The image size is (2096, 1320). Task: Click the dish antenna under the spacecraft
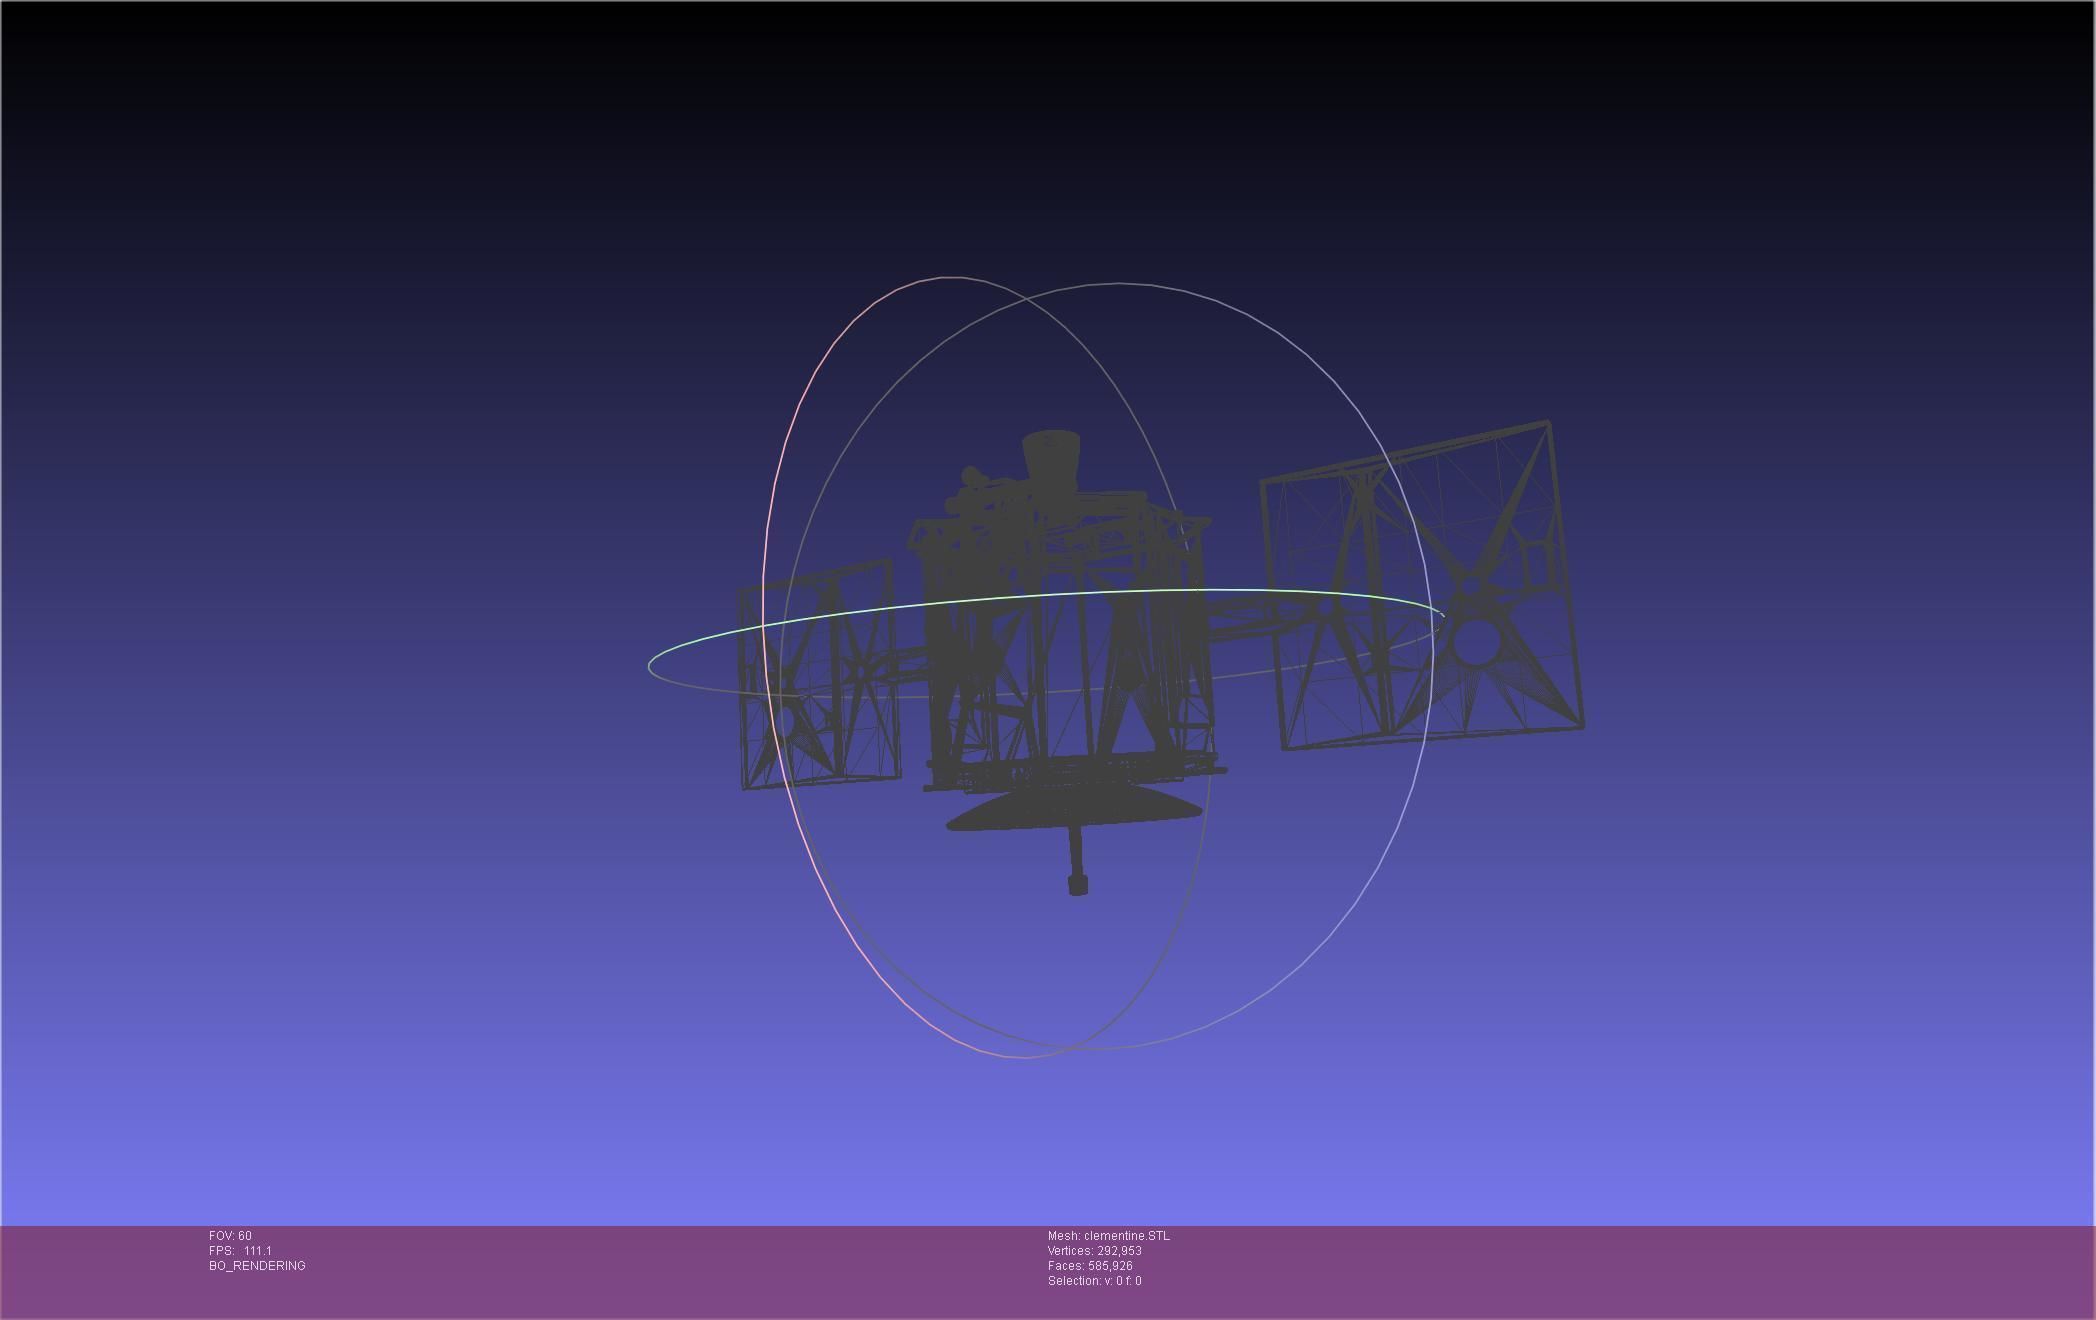pyautogui.click(x=1076, y=808)
